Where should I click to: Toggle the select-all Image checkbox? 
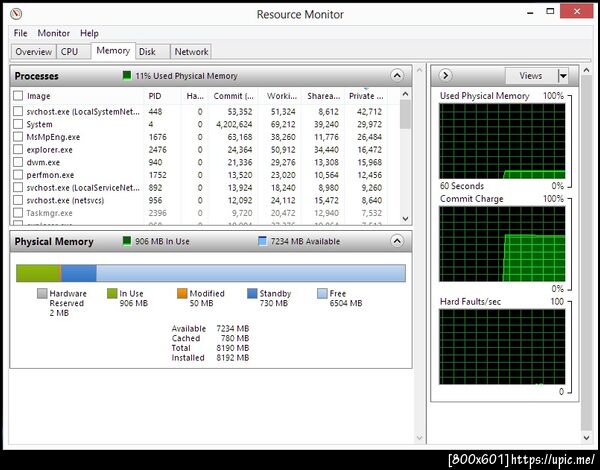18,96
